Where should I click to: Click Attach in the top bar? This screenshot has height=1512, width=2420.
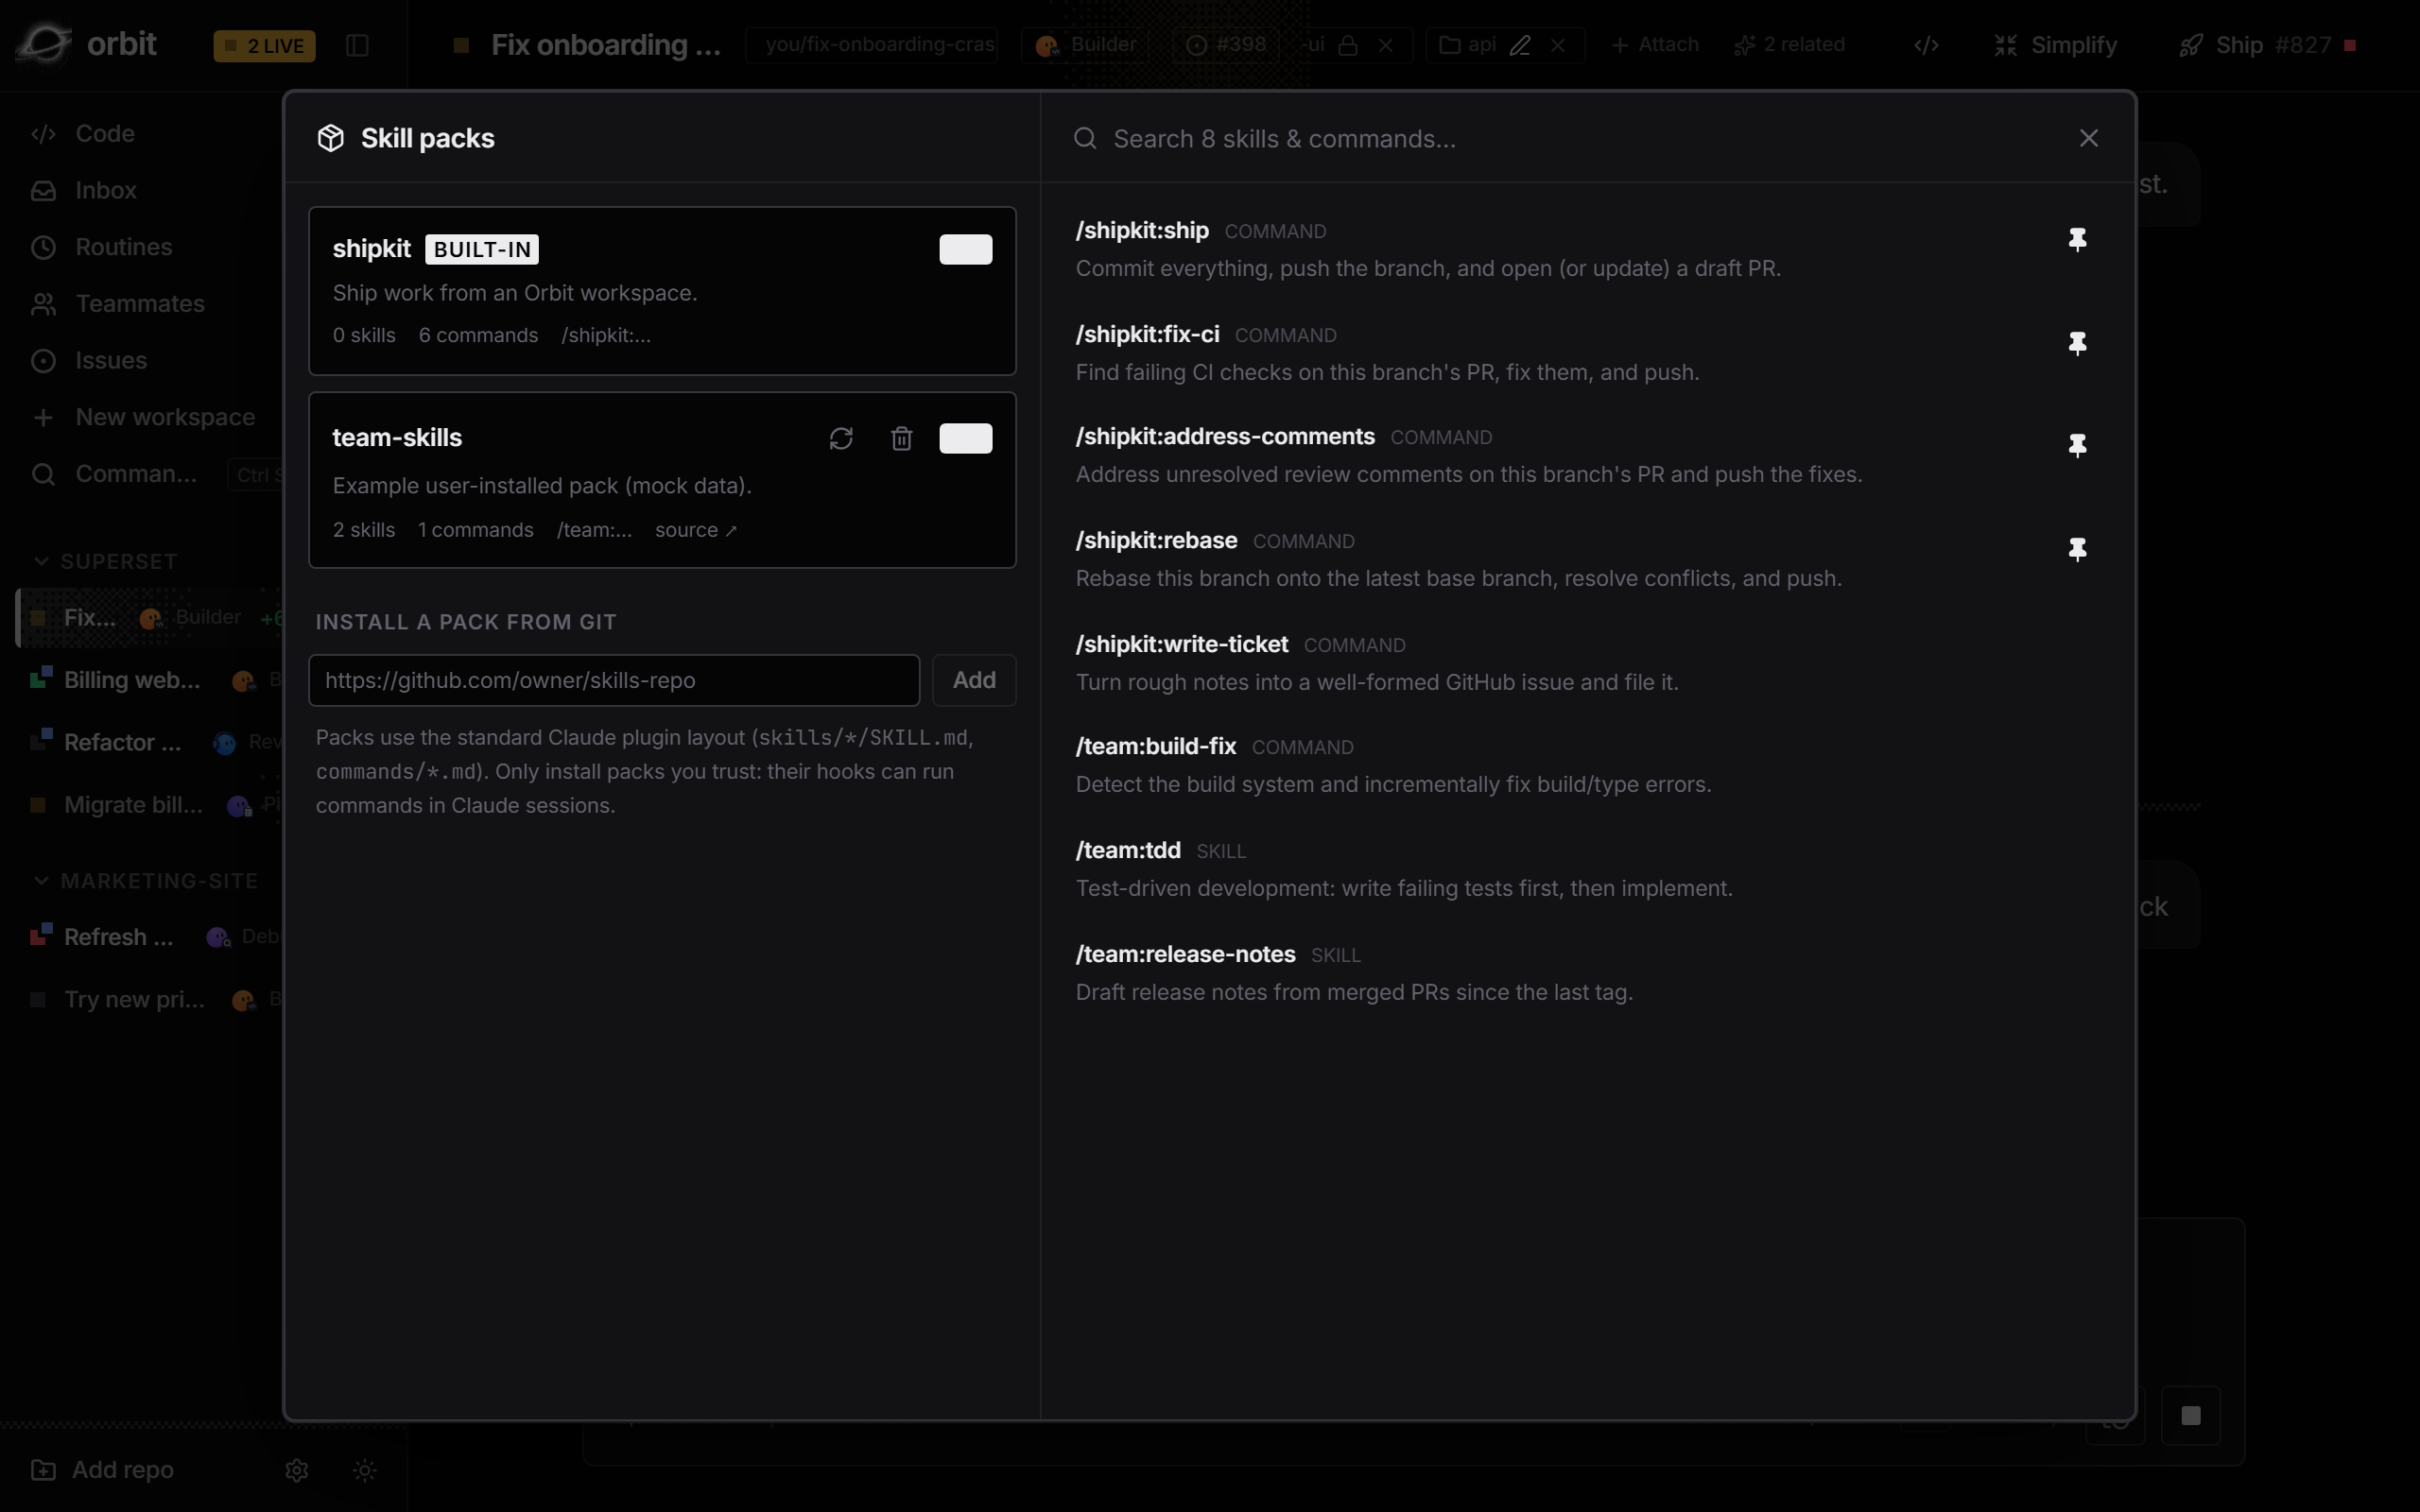click(1655, 45)
